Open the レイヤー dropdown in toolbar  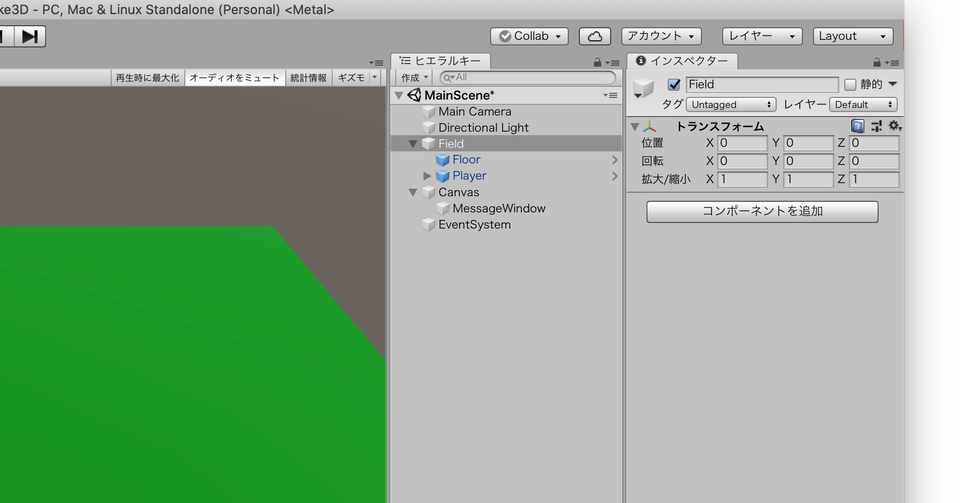pos(762,36)
